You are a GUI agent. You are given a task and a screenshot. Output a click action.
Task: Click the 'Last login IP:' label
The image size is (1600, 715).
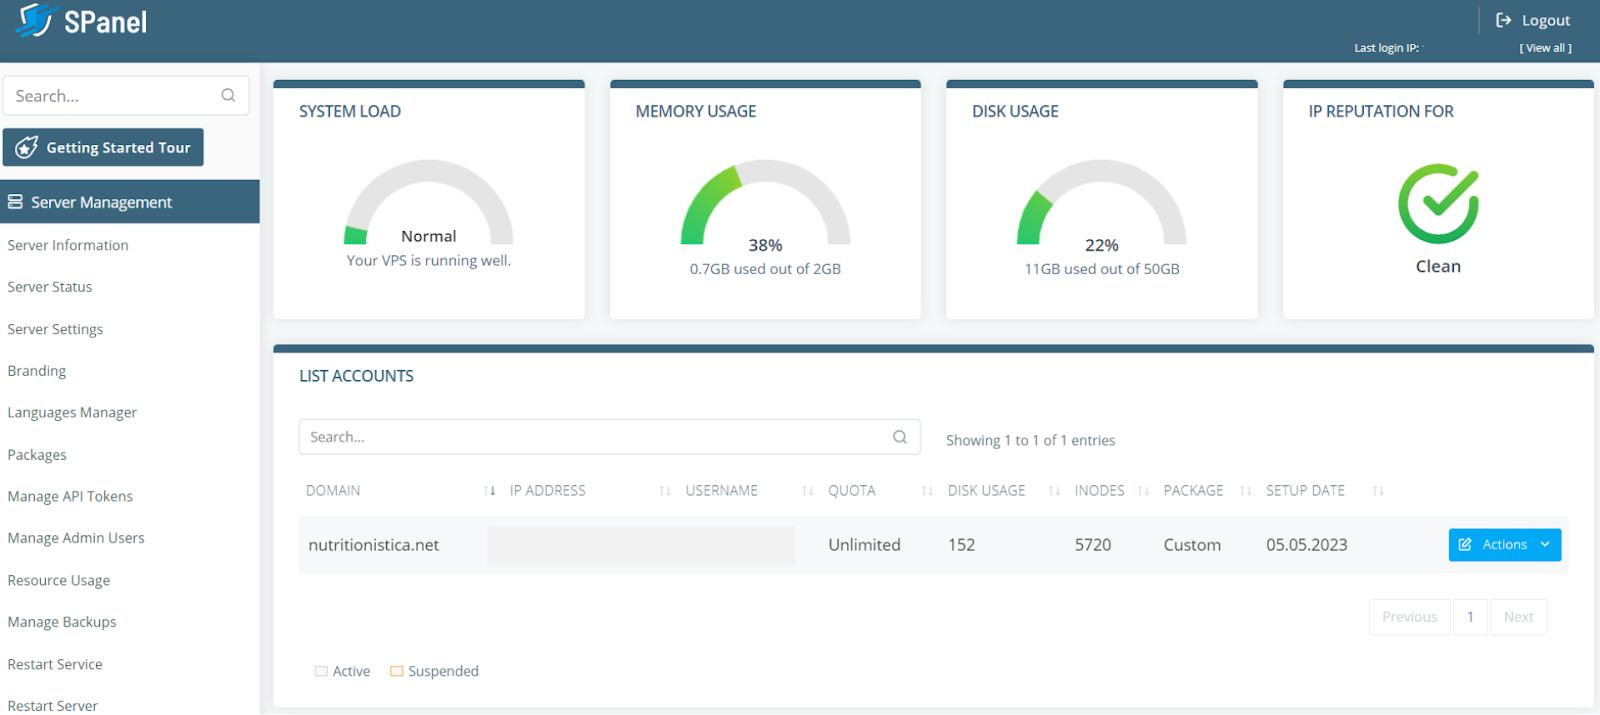click(x=1388, y=48)
